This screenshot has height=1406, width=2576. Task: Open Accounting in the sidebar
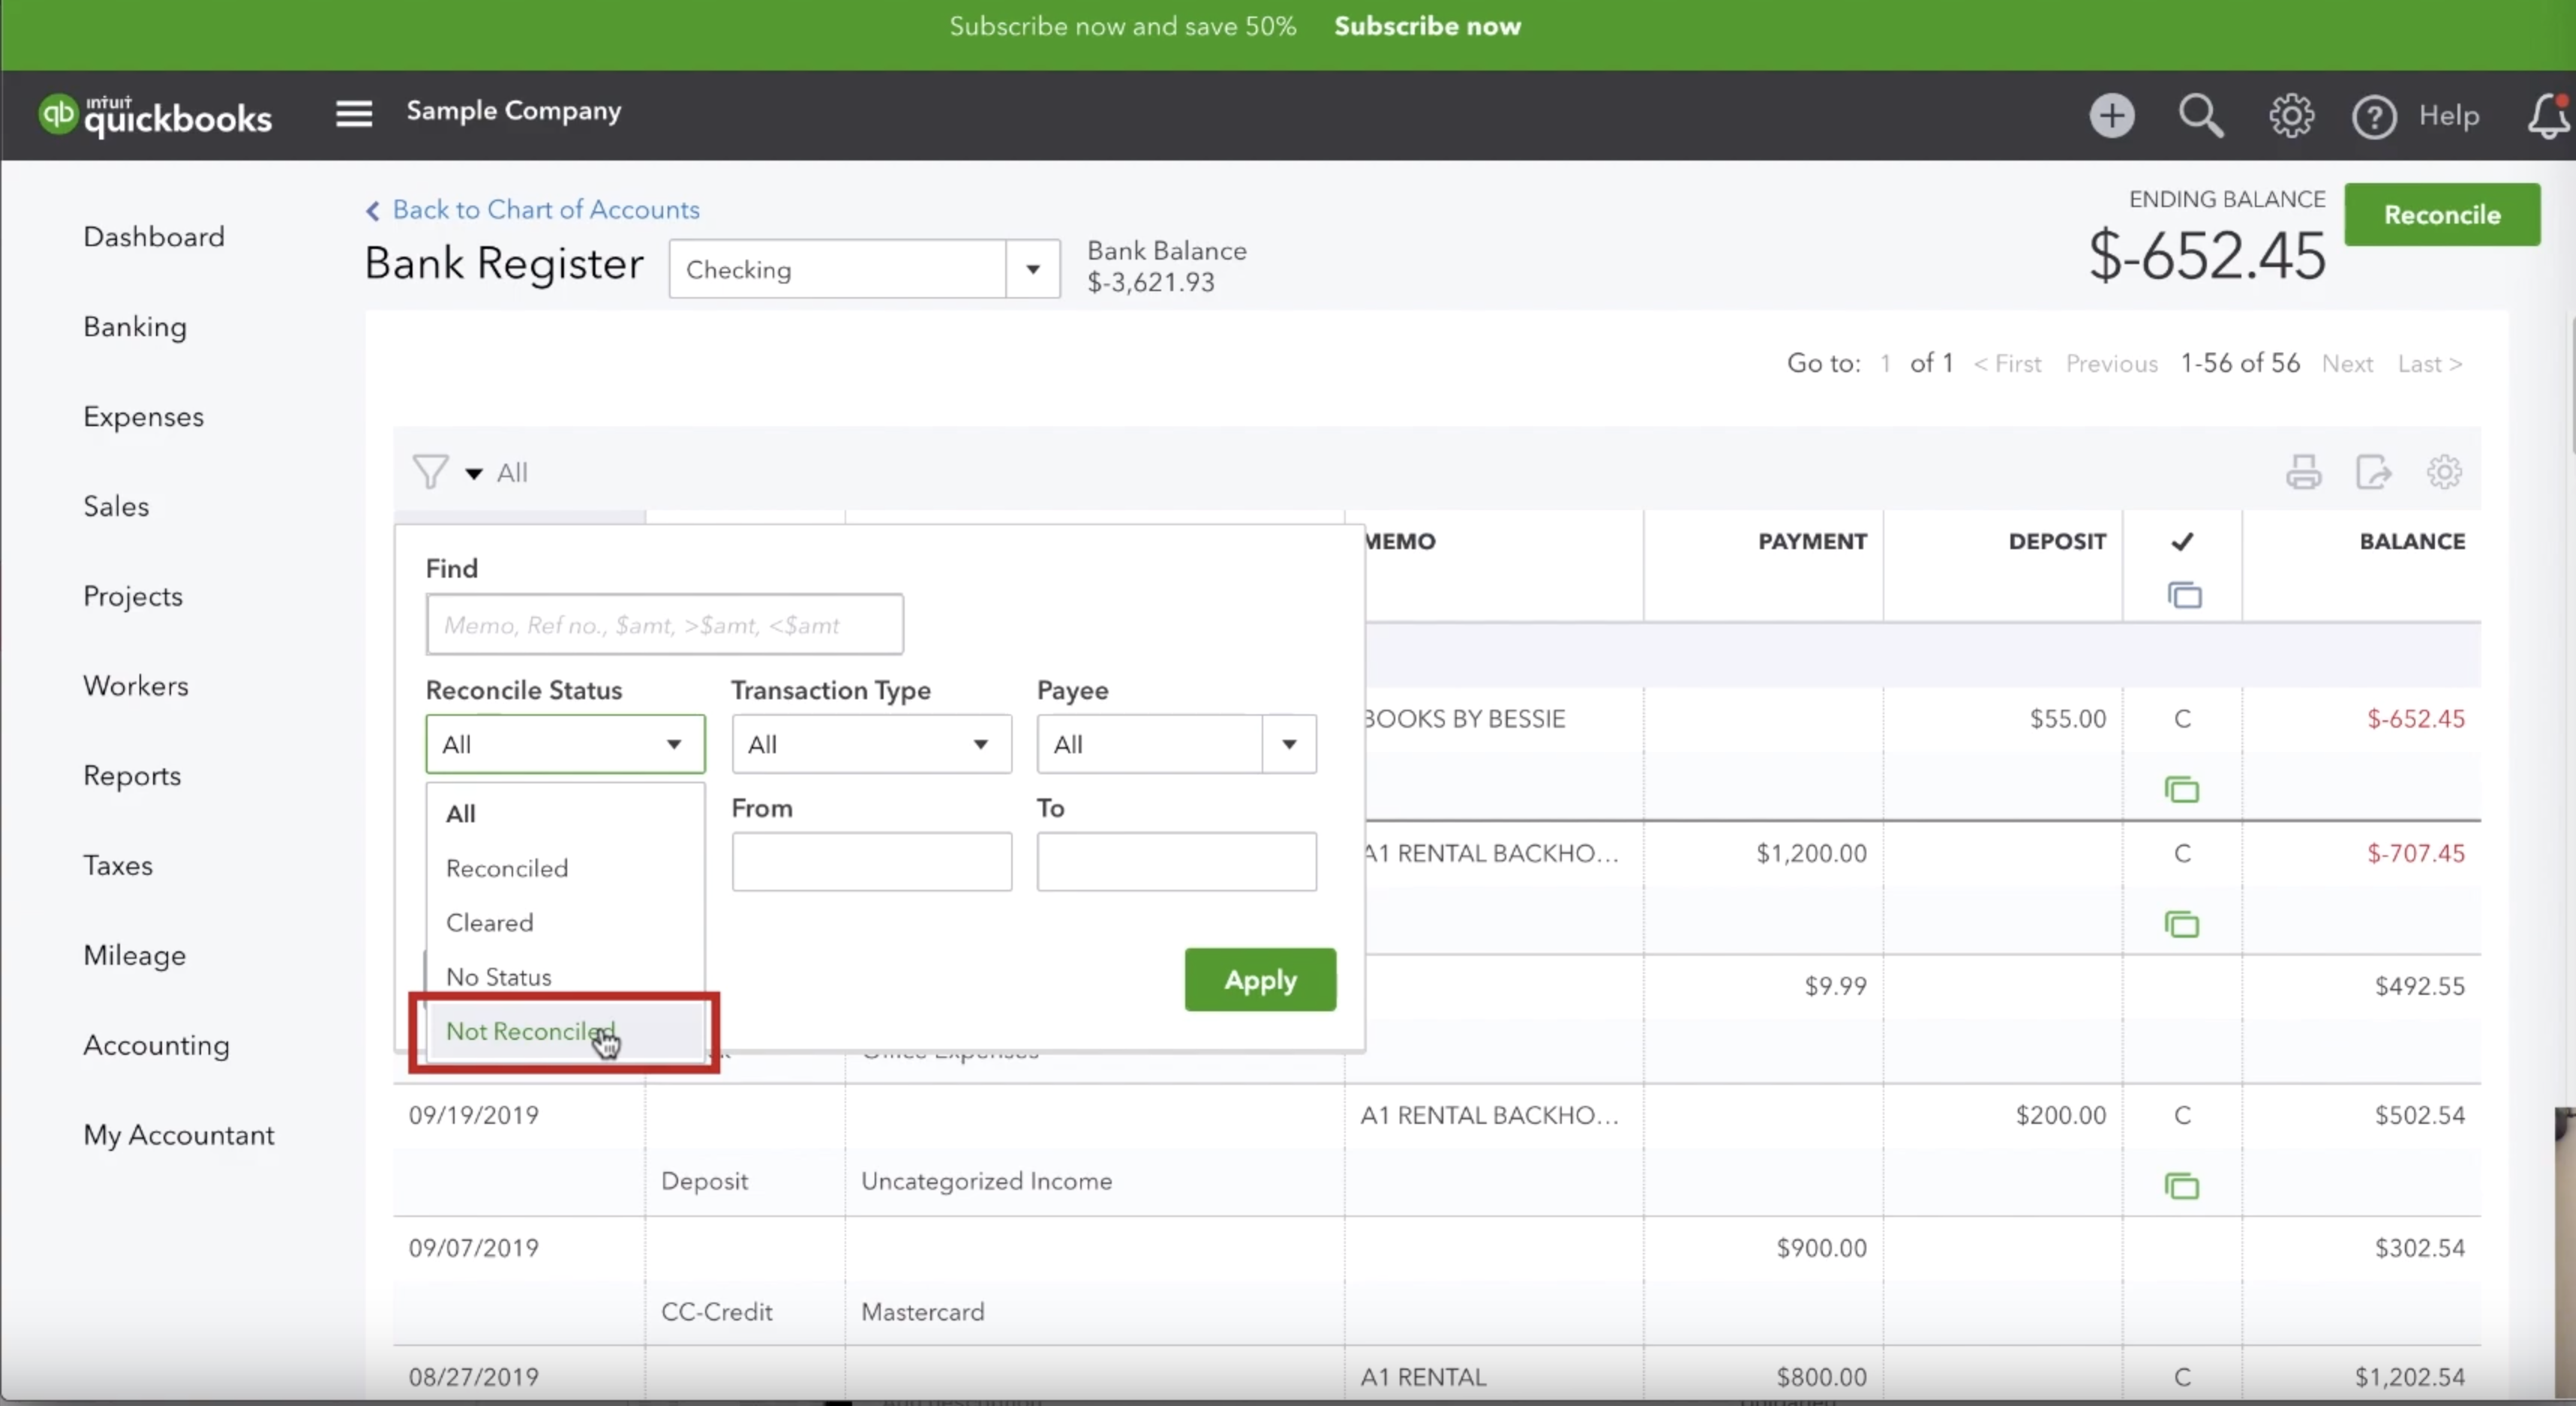pyautogui.click(x=157, y=1046)
